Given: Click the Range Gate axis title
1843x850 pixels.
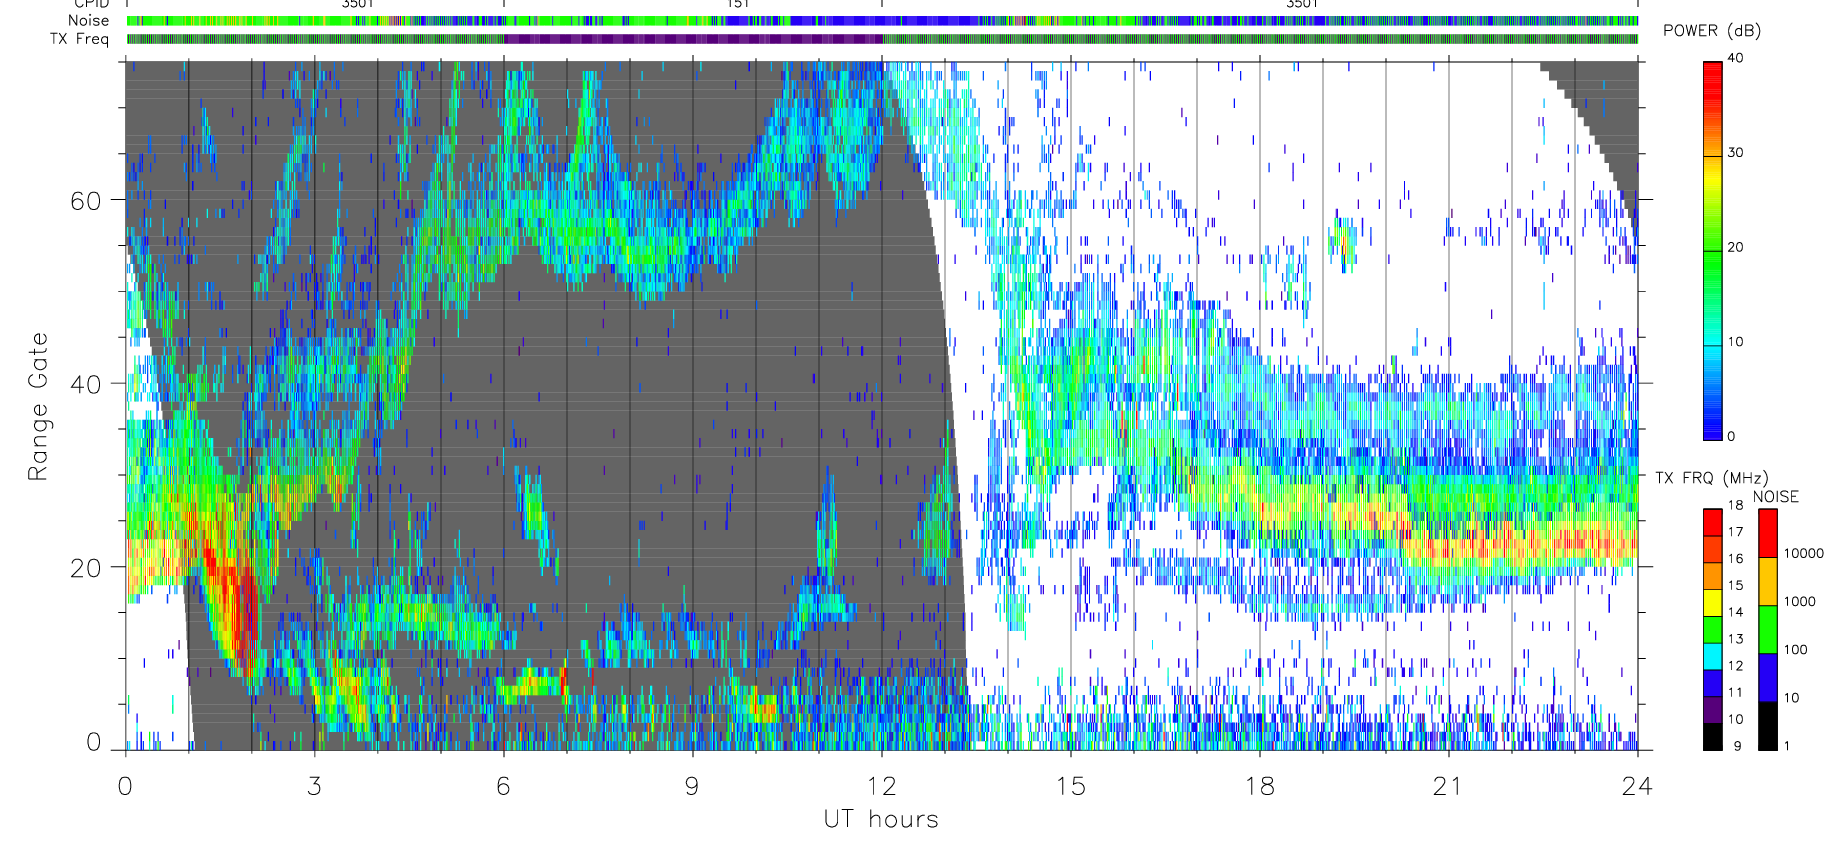Looking at the screenshot, I should [38, 407].
